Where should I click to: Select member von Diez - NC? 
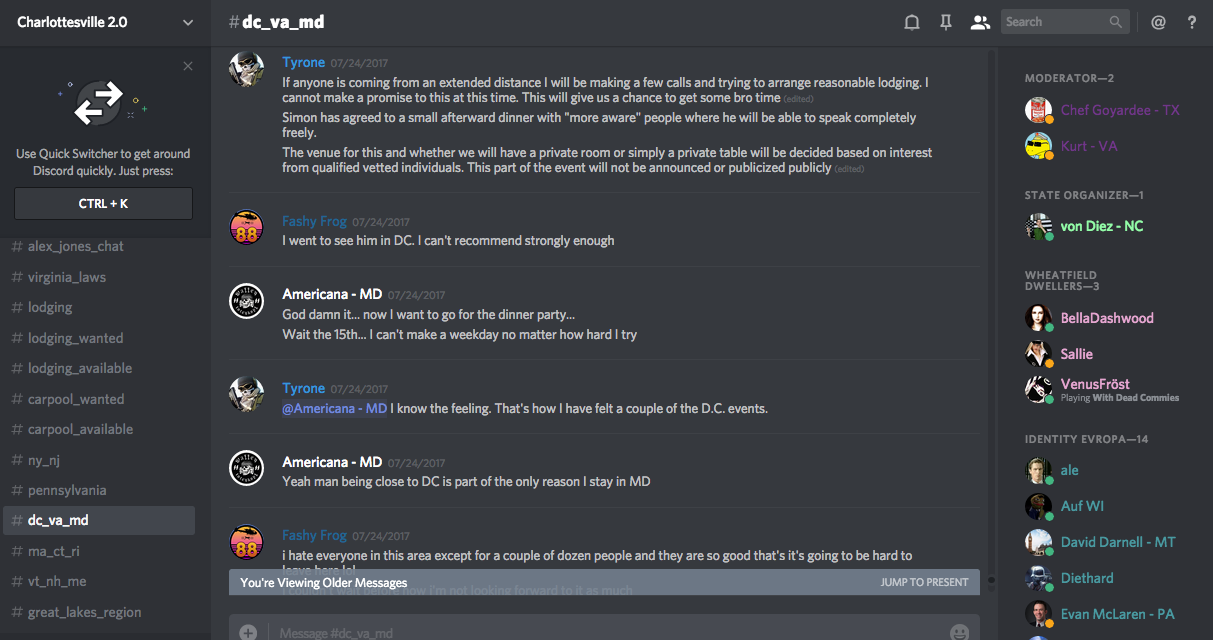(1101, 226)
